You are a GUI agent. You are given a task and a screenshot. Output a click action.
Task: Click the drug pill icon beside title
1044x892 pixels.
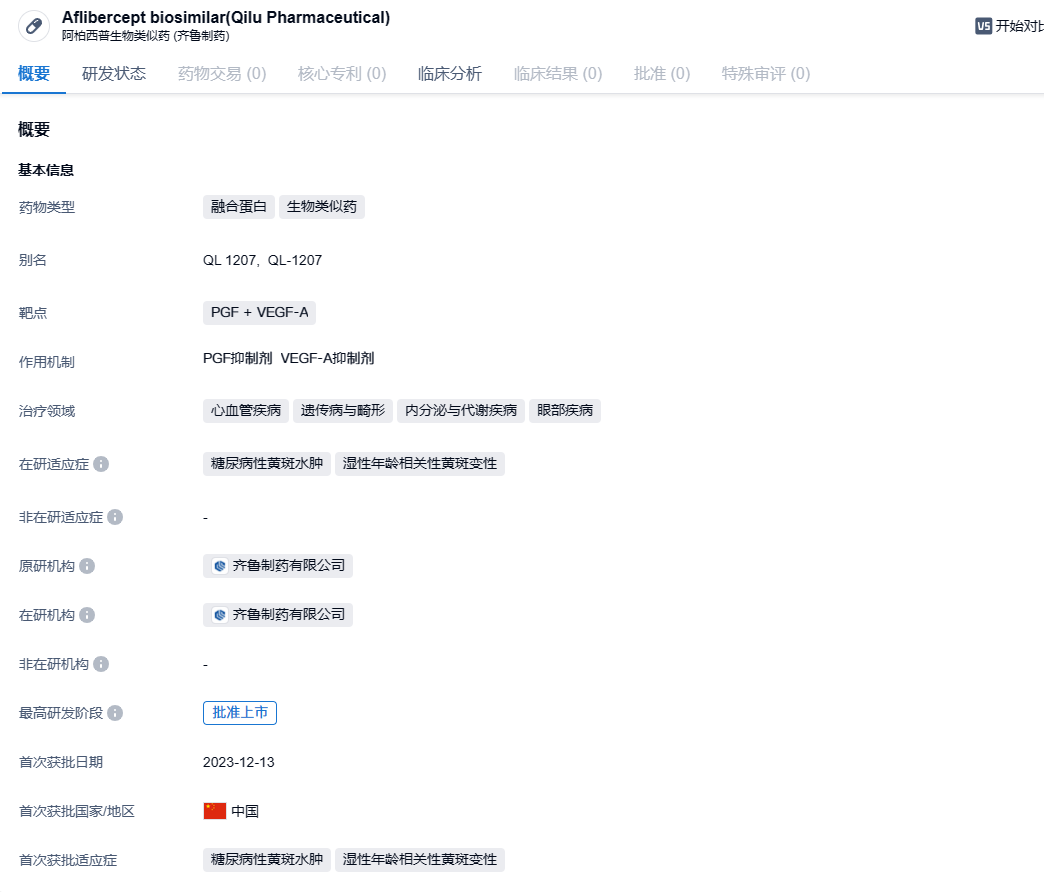(34, 26)
